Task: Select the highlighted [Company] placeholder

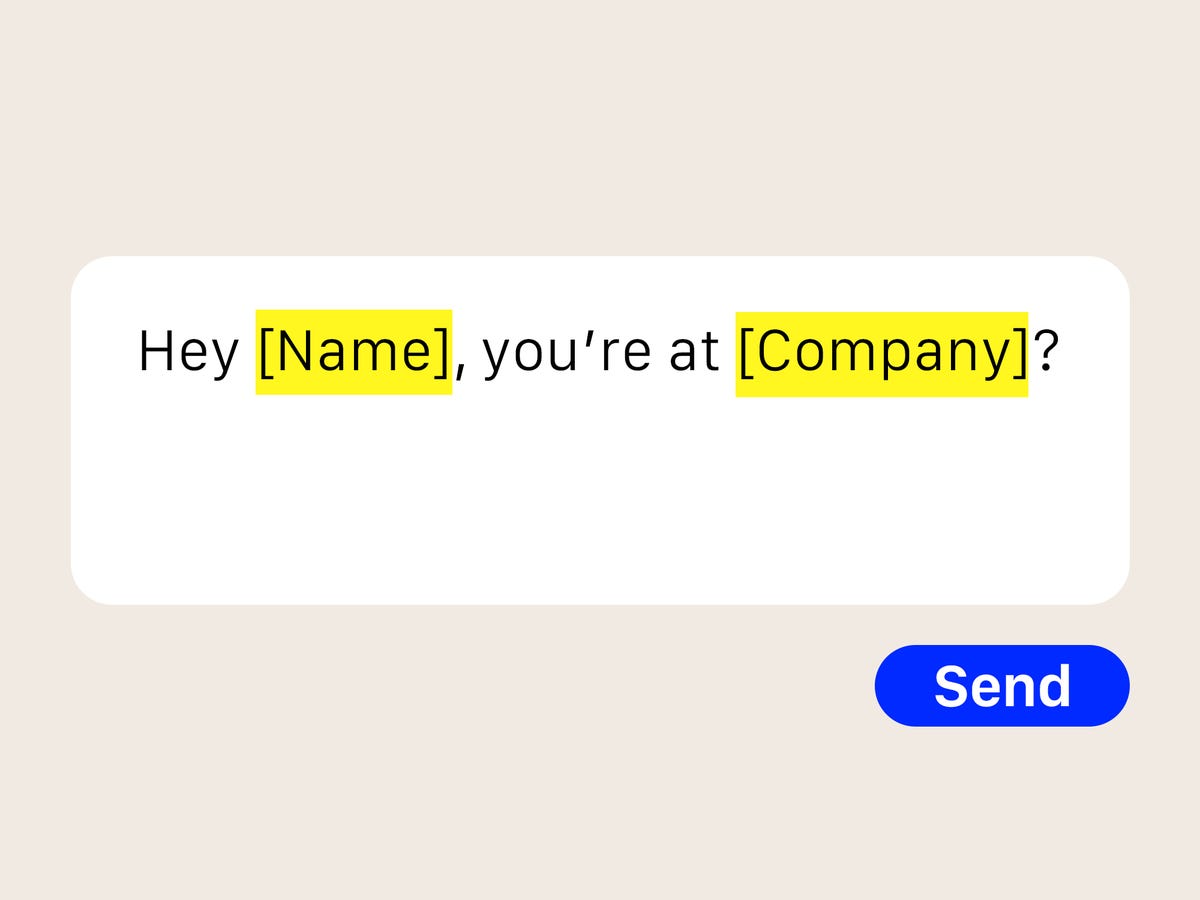Action: point(881,354)
